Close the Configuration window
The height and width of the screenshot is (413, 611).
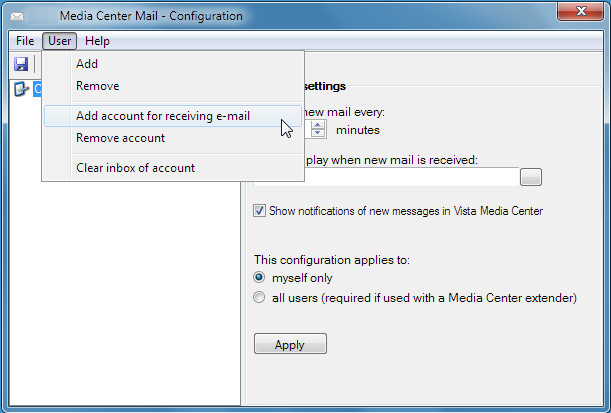[x=581, y=11]
